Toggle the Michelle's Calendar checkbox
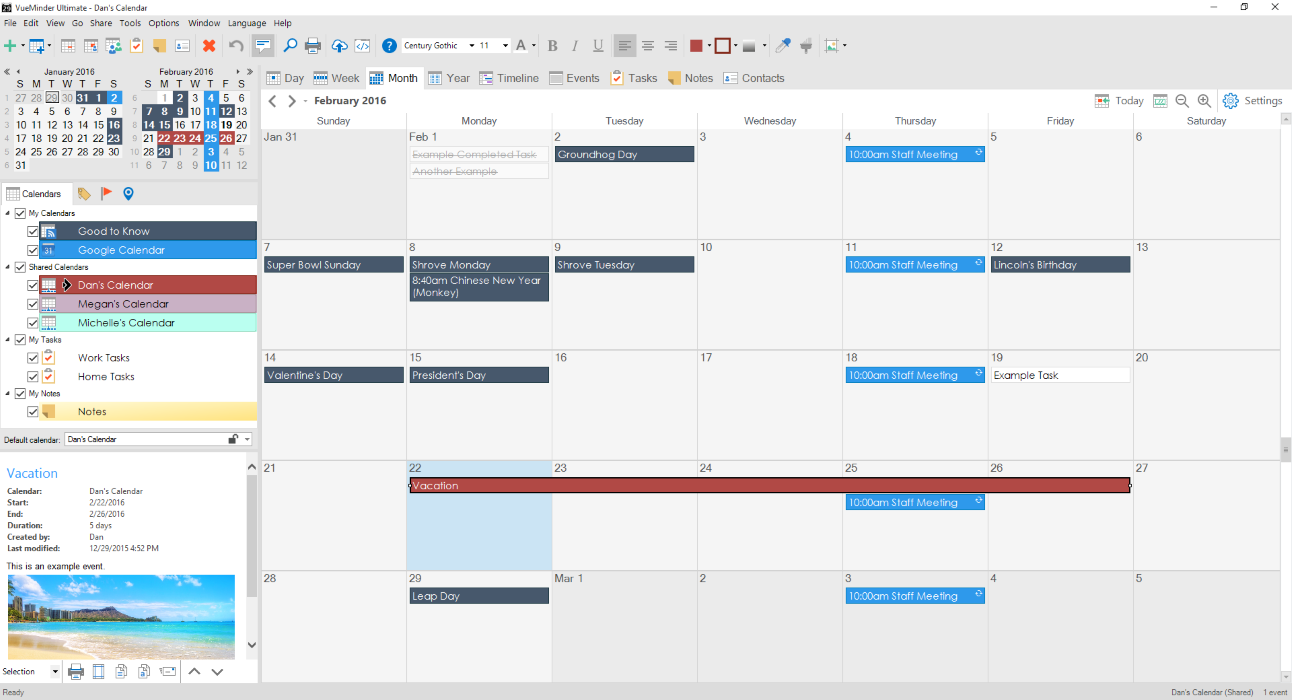Image resolution: width=1292 pixels, height=700 pixels. tap(33, 323)
